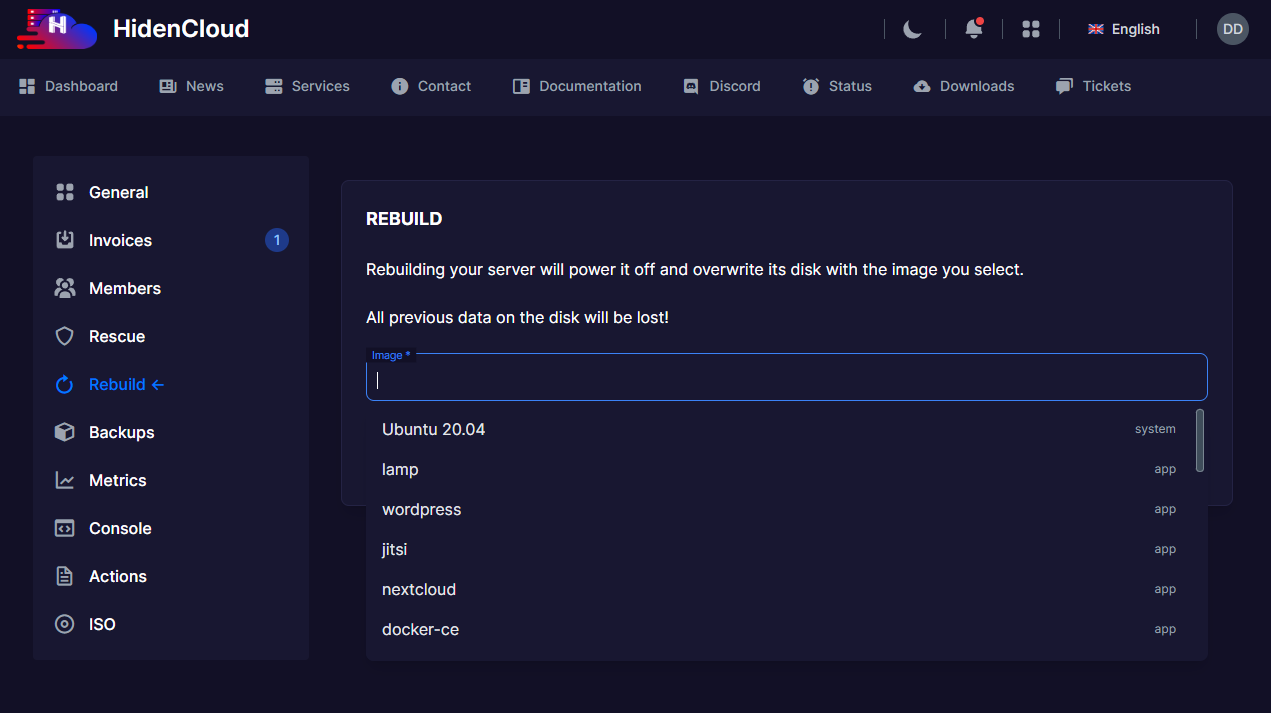Screen dimensions: 1271x713
Task: Click the Console terminal icon
Action: [x=65, y=528]
